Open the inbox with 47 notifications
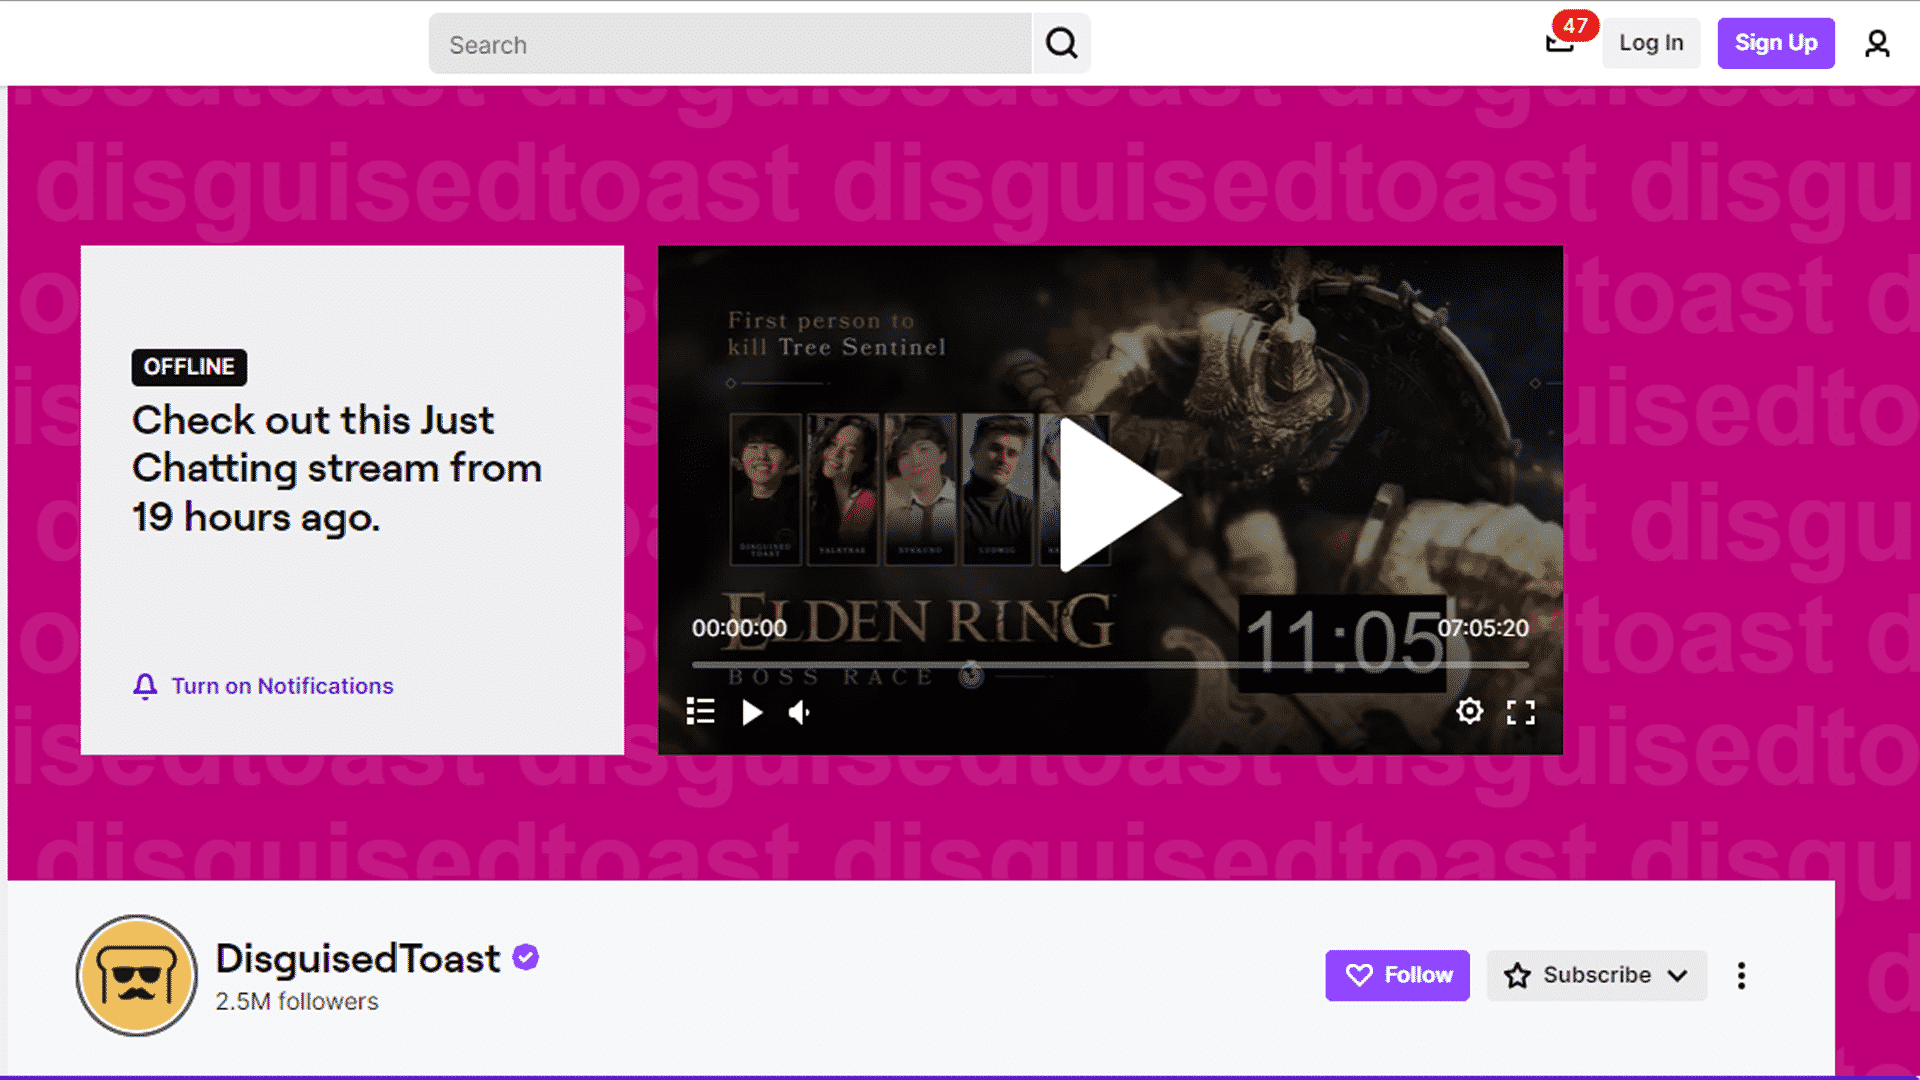The height and width of the screenshot is (1080, 1920). (x=1560, y=42)
